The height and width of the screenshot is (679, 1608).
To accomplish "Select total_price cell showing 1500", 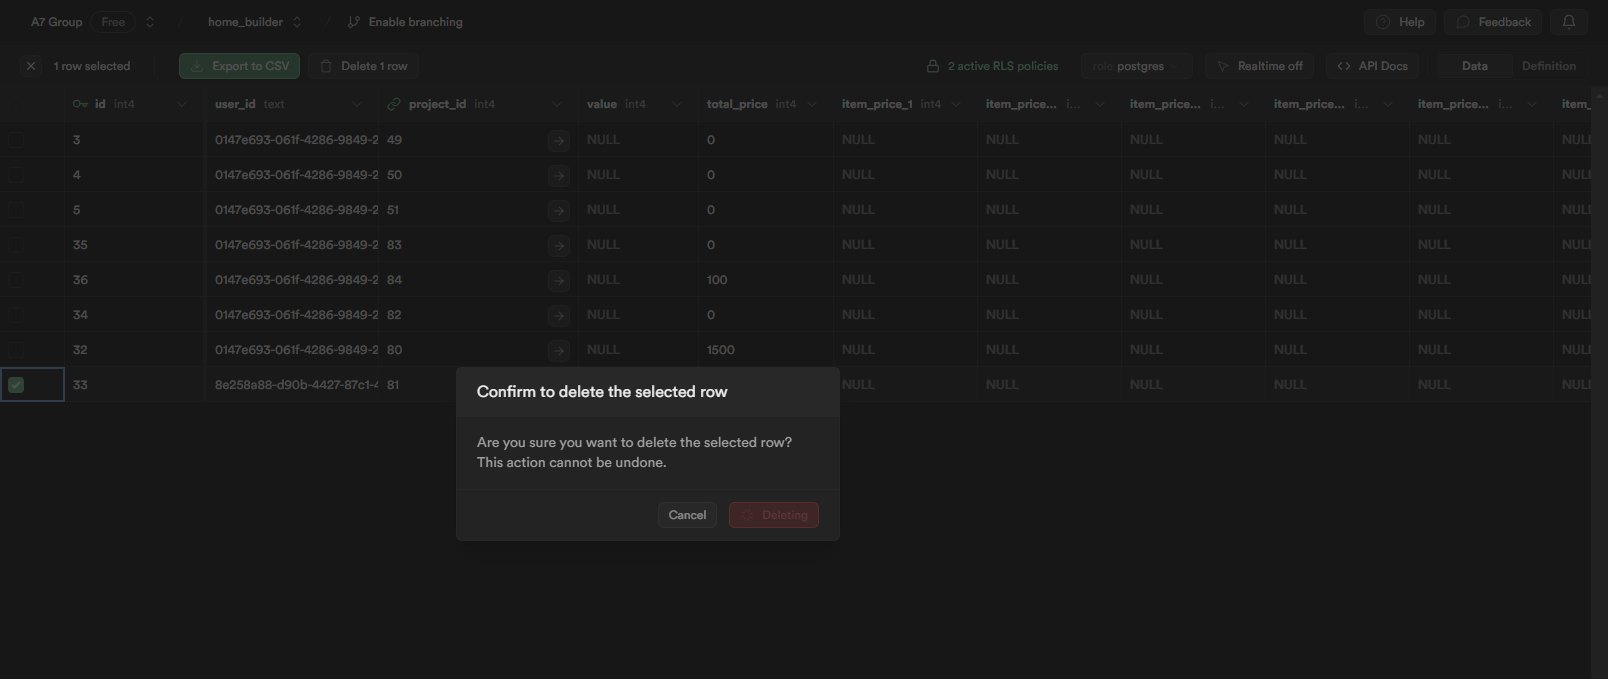I will coord(766,350).
